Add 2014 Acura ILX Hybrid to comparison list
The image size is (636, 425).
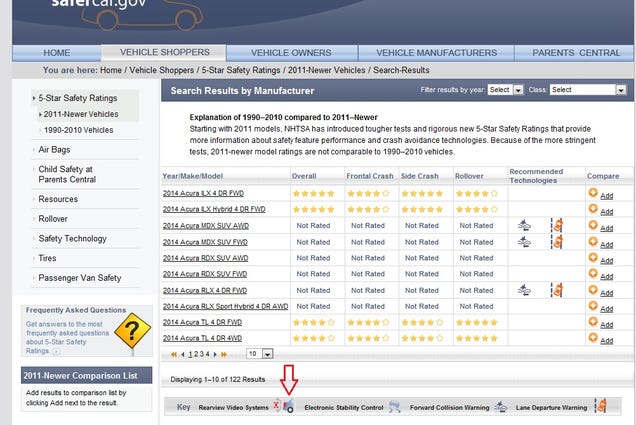point(601,210)
